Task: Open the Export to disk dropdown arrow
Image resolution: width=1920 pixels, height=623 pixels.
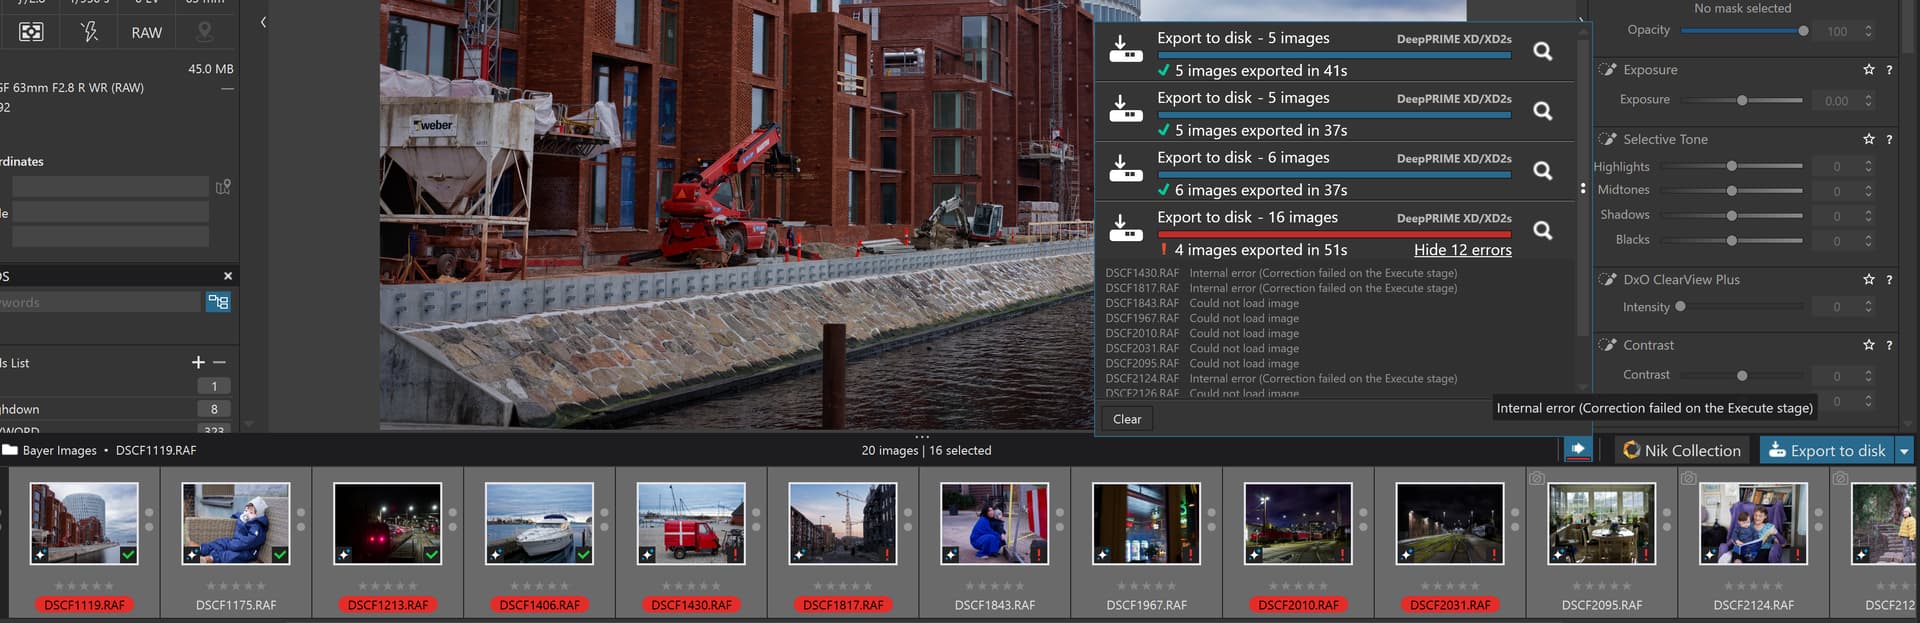Action: [x=1904, y=451]
